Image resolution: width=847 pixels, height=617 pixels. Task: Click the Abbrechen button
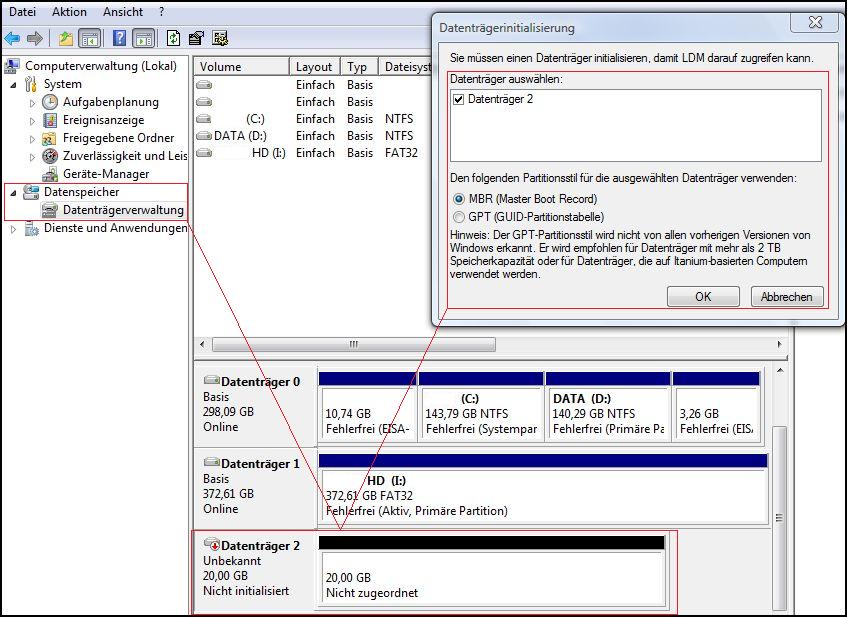click(x=787, y=297)
